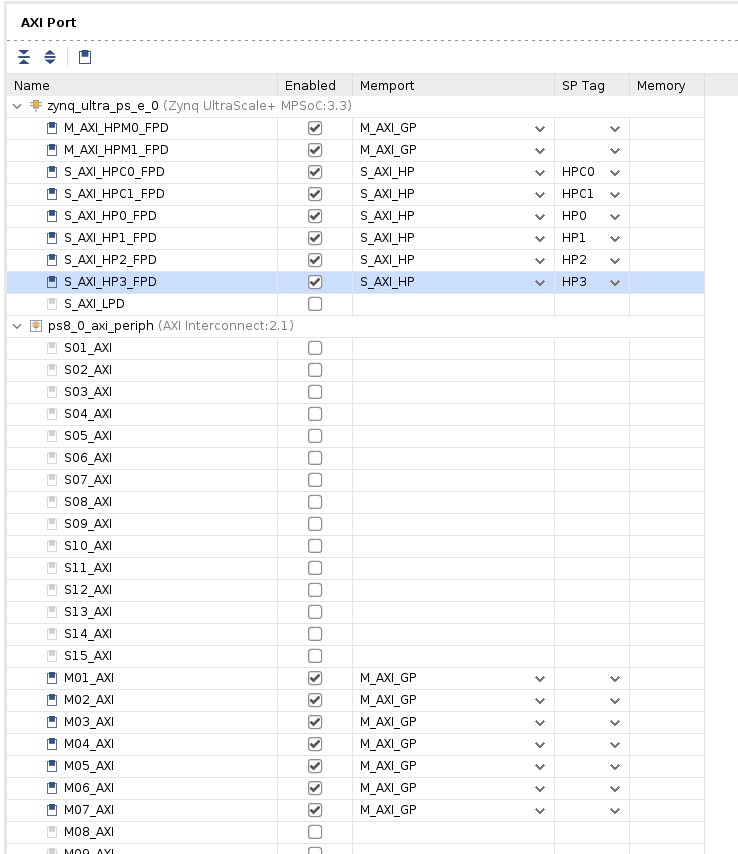
Task: Select the M05_AXI row name
Action: 89,766
